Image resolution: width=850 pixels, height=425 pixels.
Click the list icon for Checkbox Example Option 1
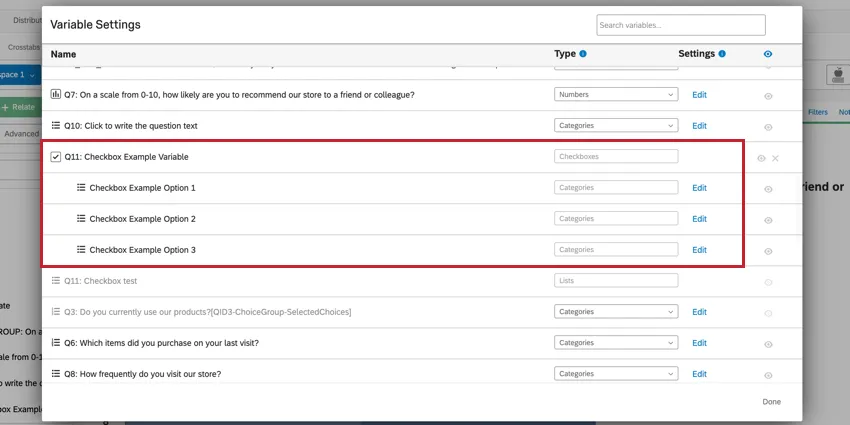click(x=81, y=188)
